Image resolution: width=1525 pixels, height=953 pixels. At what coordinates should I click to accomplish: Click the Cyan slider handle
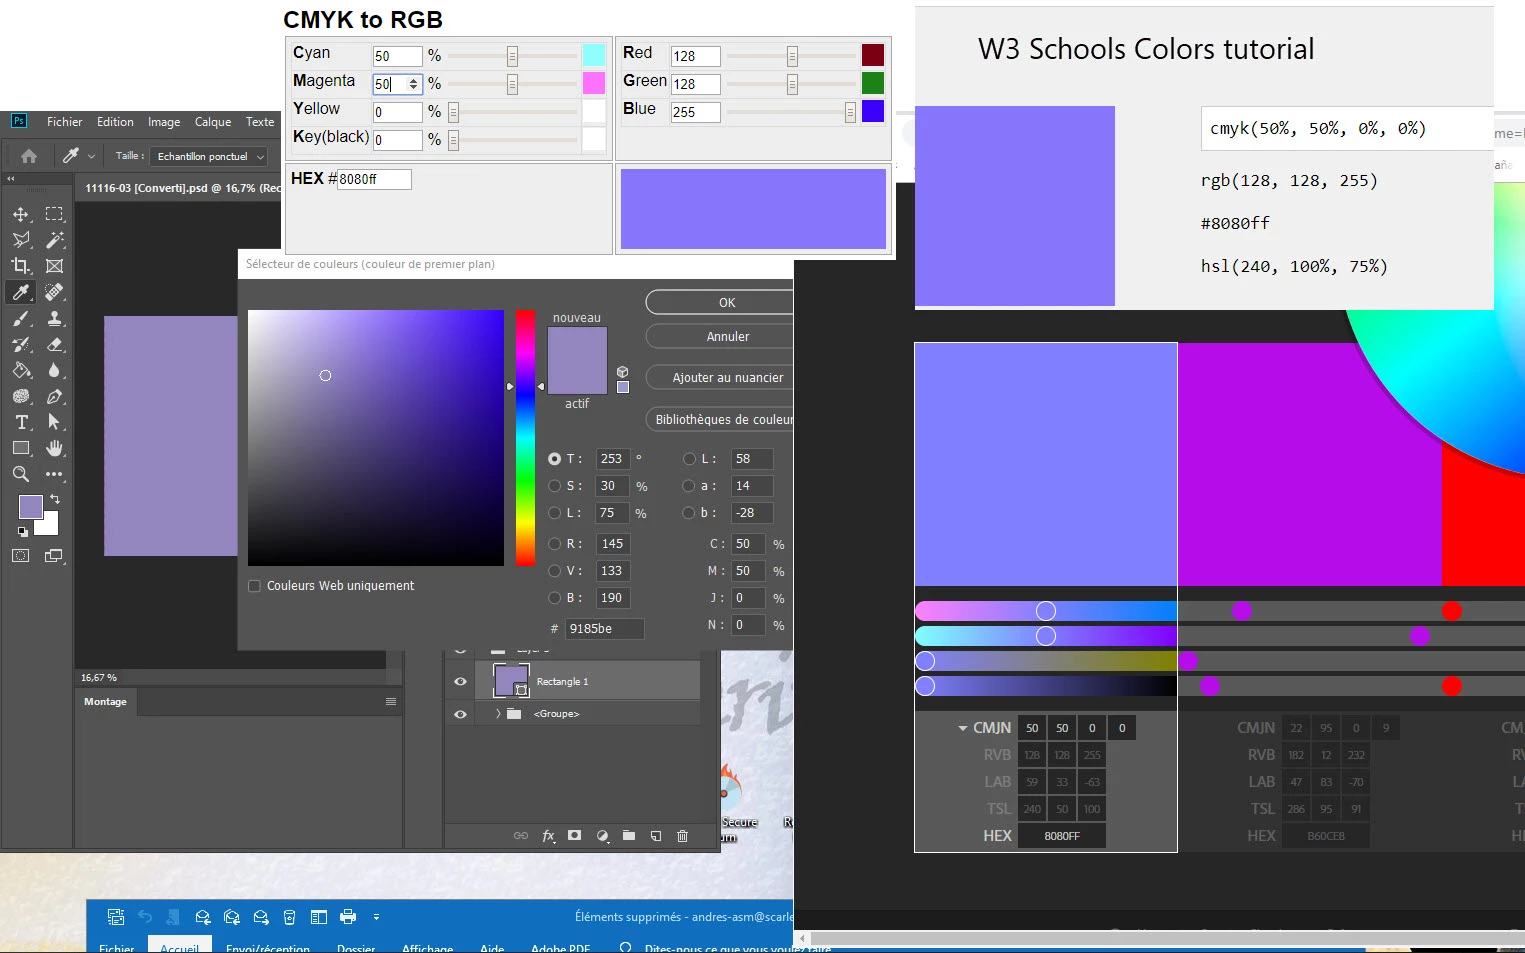coord(512,56)
